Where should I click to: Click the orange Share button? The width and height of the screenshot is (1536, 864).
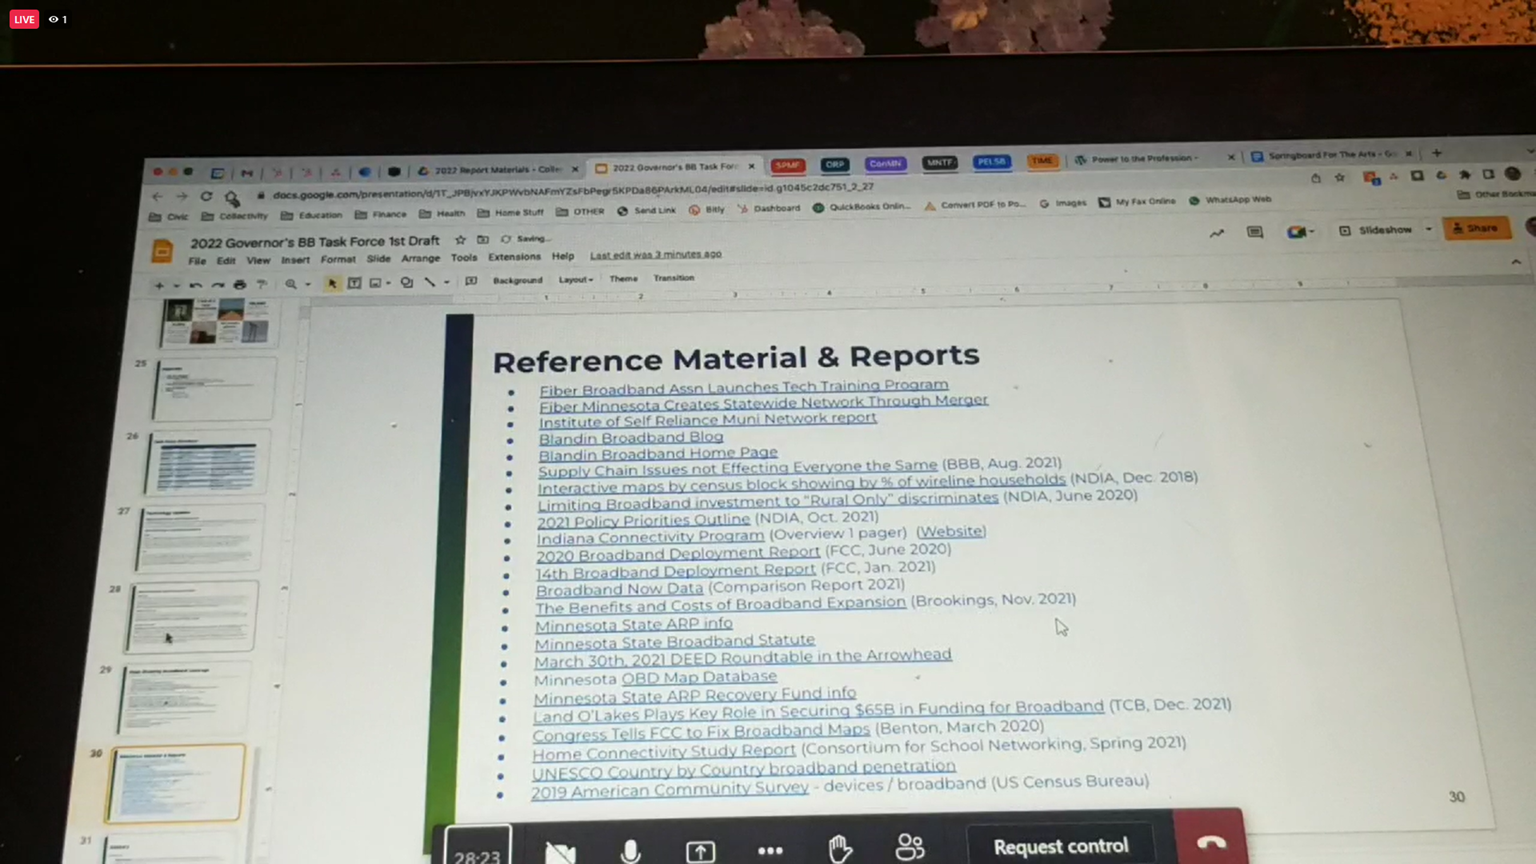(1476, 228)
